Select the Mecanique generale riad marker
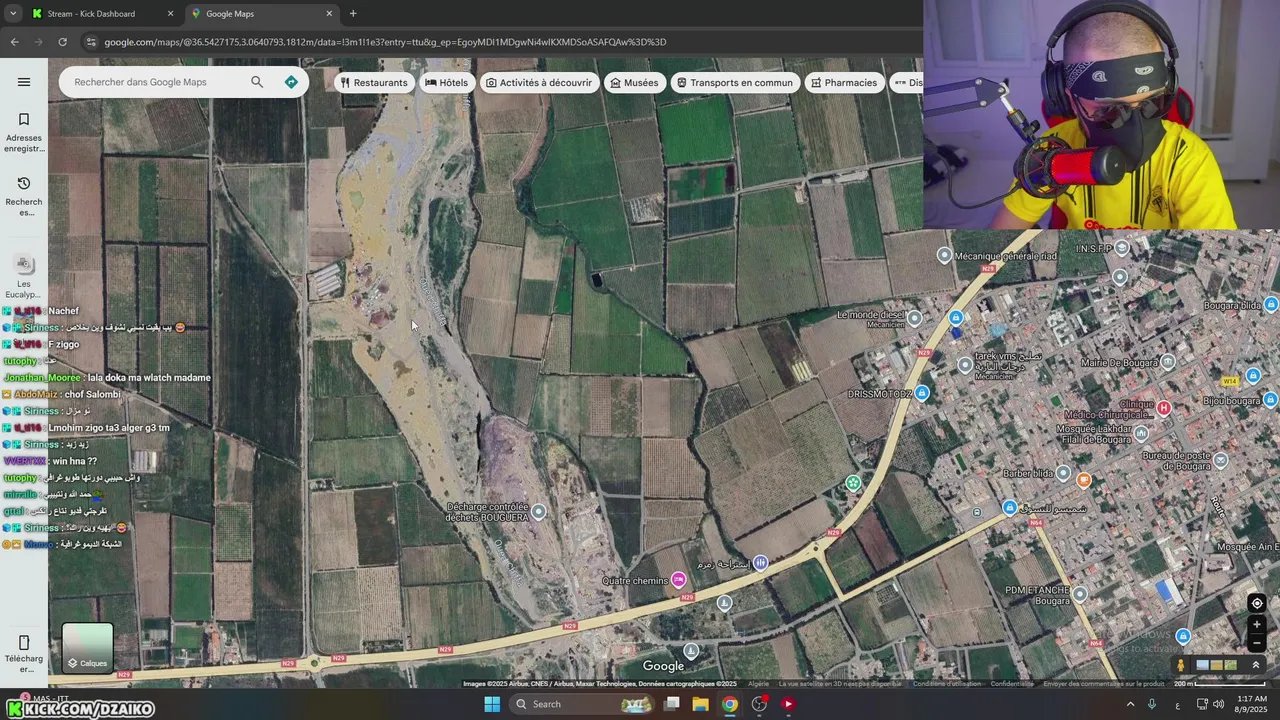Viewport: 1280px width, 720px height. pyautogui.click(x=944, y=256)
